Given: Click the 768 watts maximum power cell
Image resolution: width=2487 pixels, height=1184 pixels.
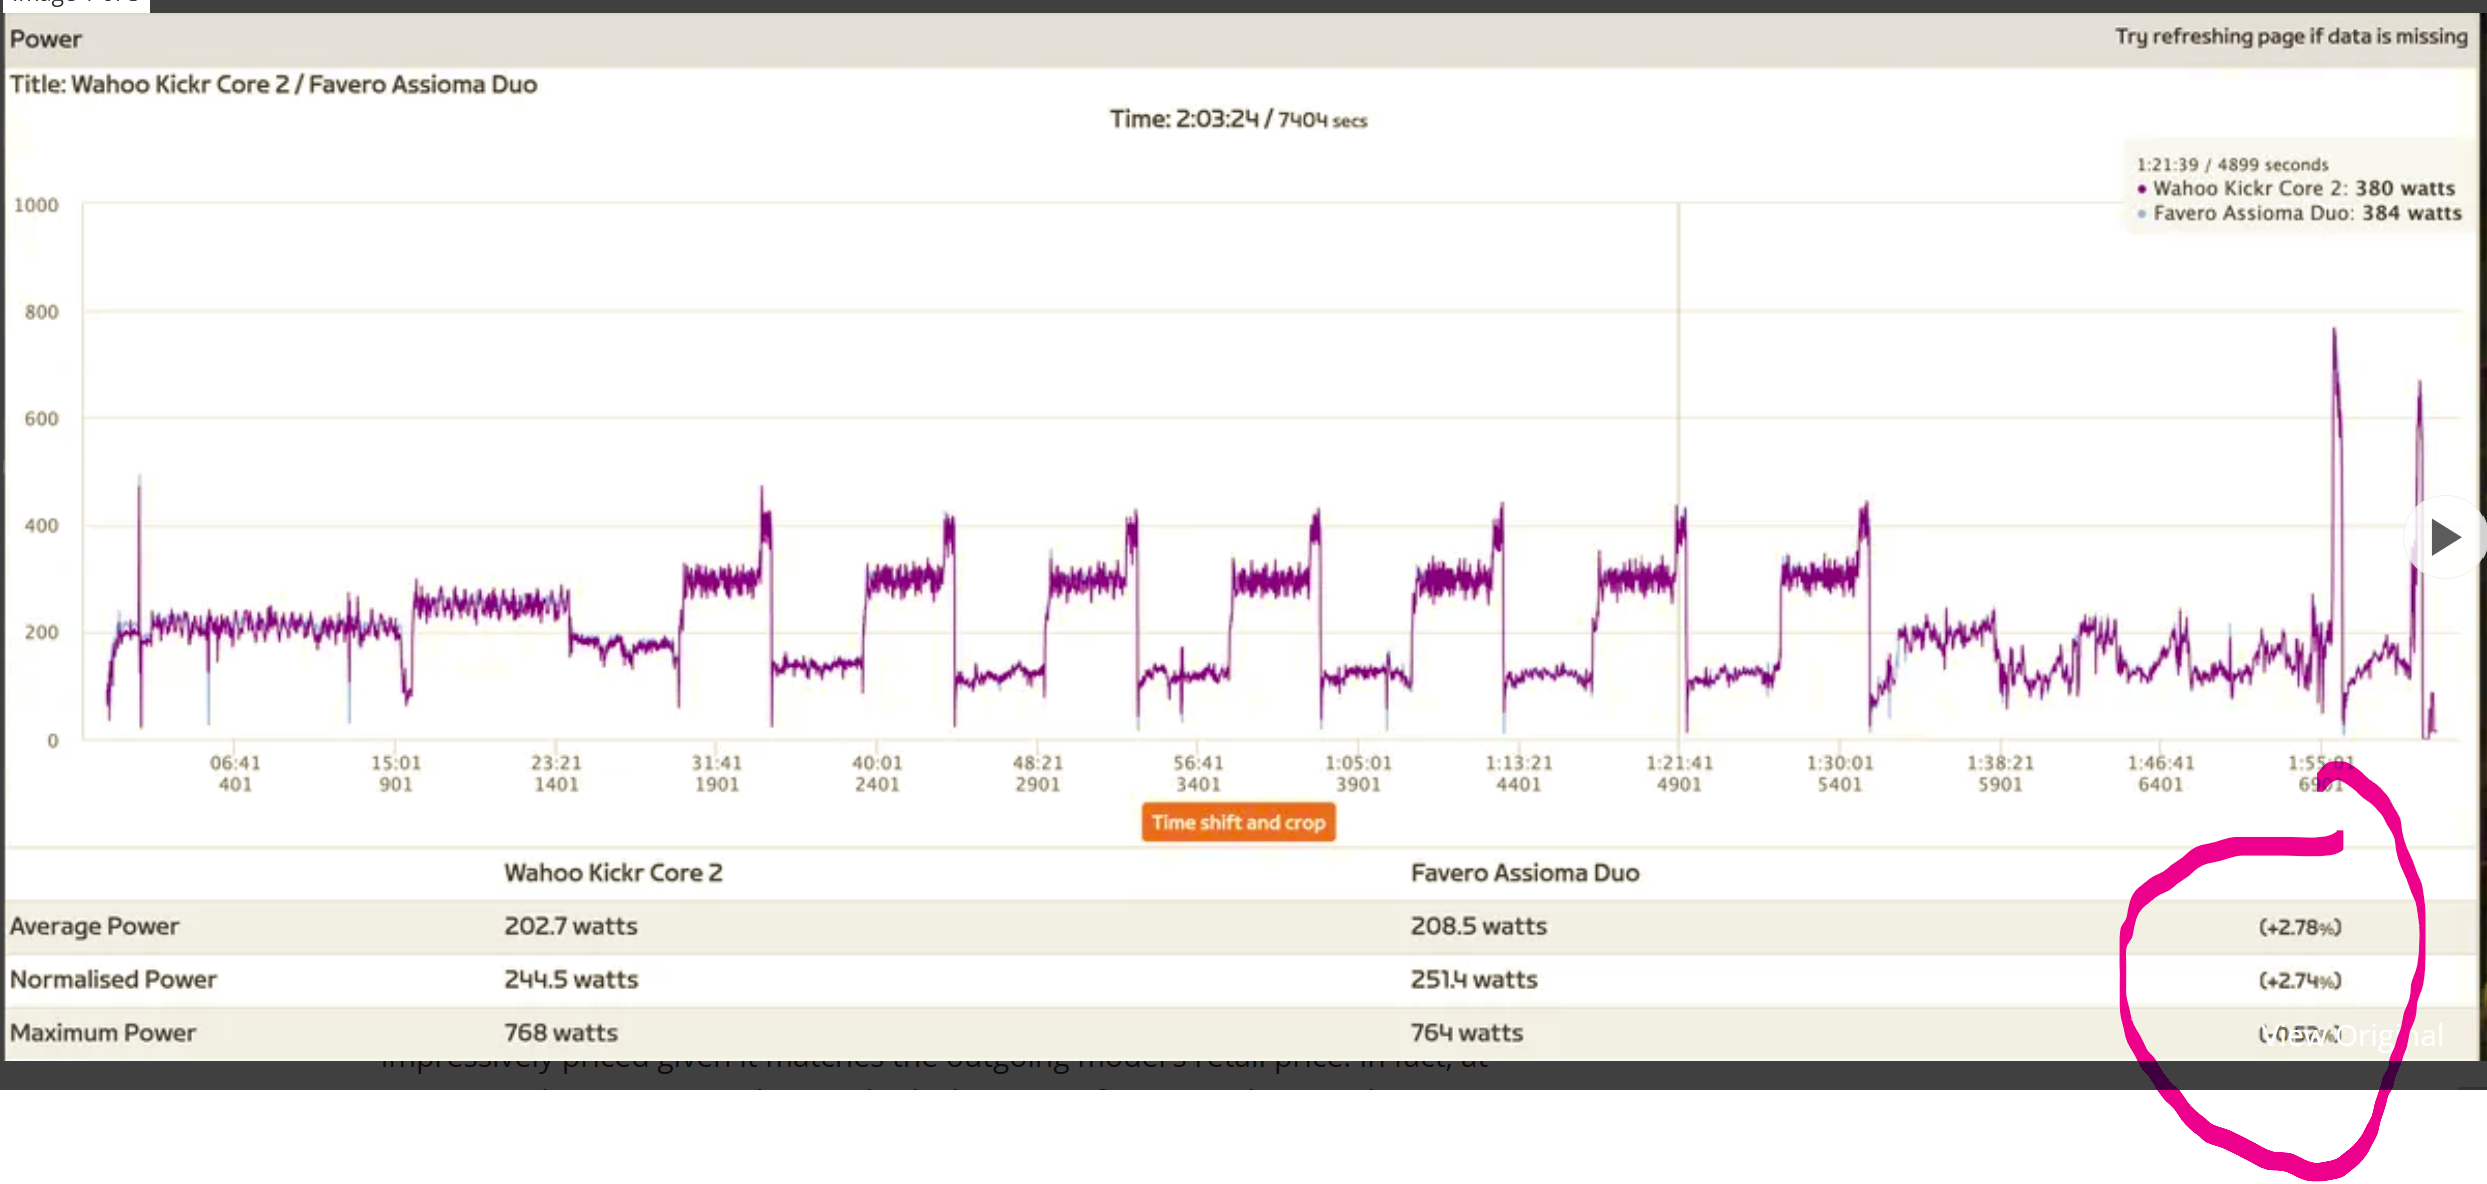Looking at the screenshot, I should click(560, 1032).
